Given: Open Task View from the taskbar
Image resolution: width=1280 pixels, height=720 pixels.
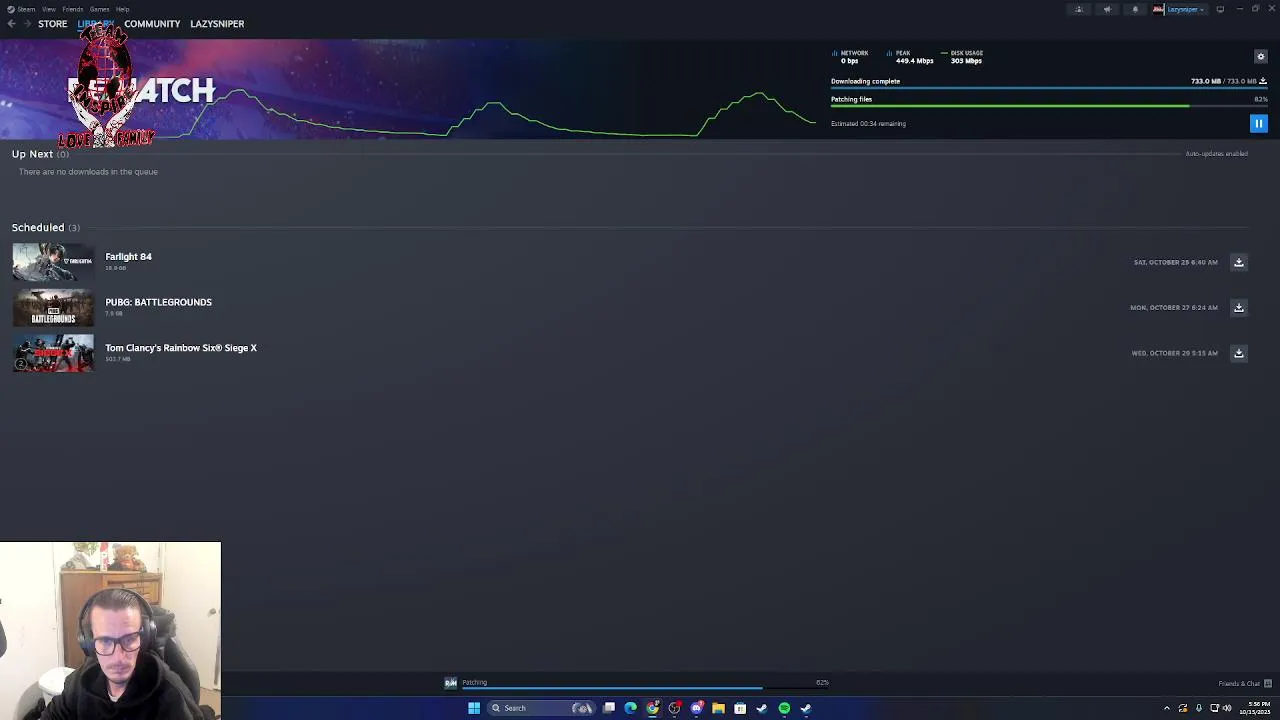Looking at the screenshot, I should [608, 708].
